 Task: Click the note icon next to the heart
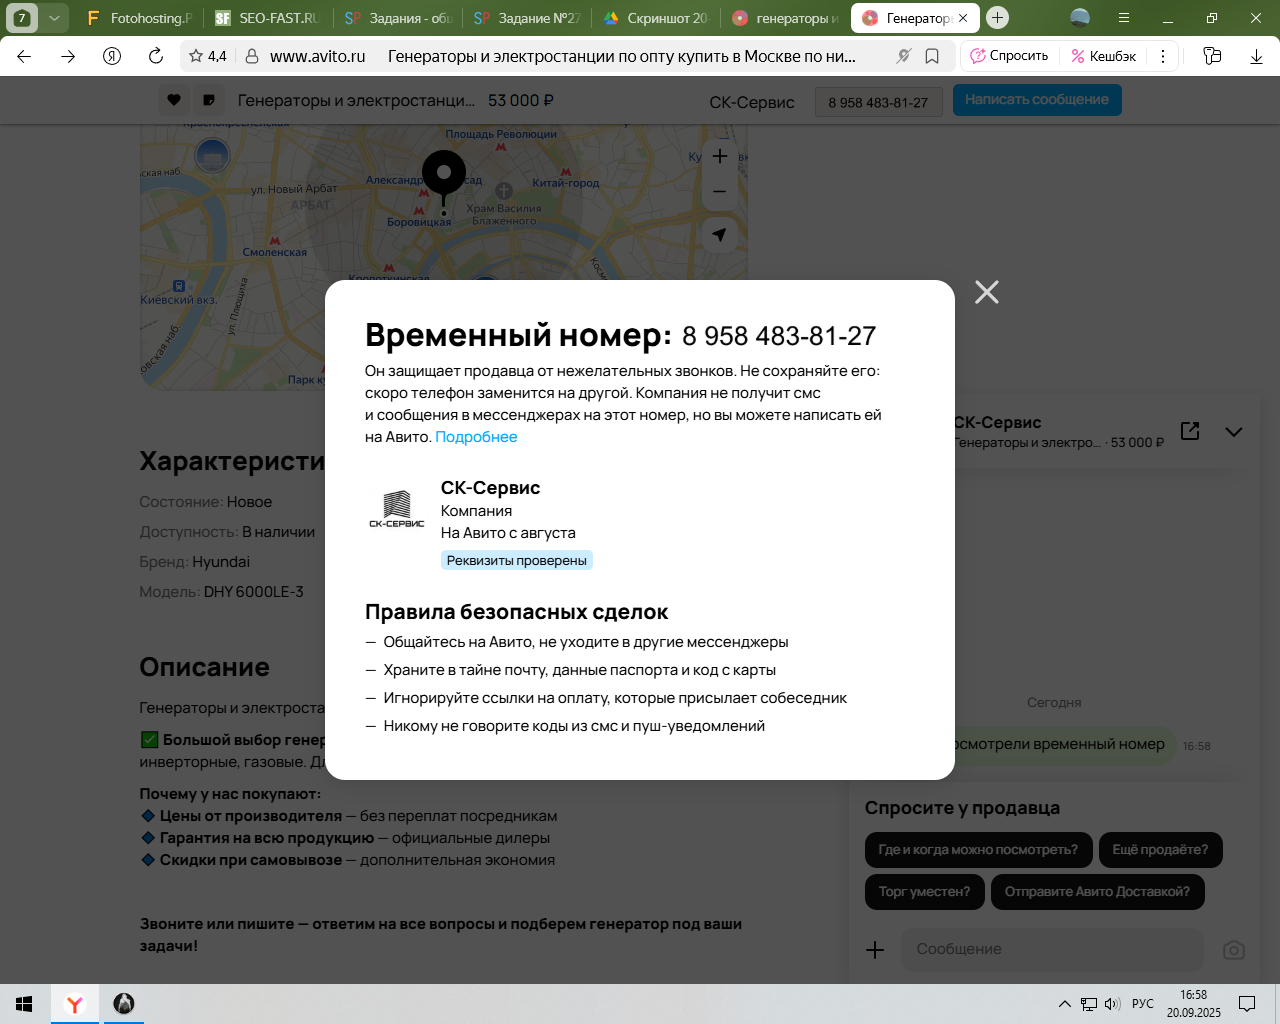208,100
